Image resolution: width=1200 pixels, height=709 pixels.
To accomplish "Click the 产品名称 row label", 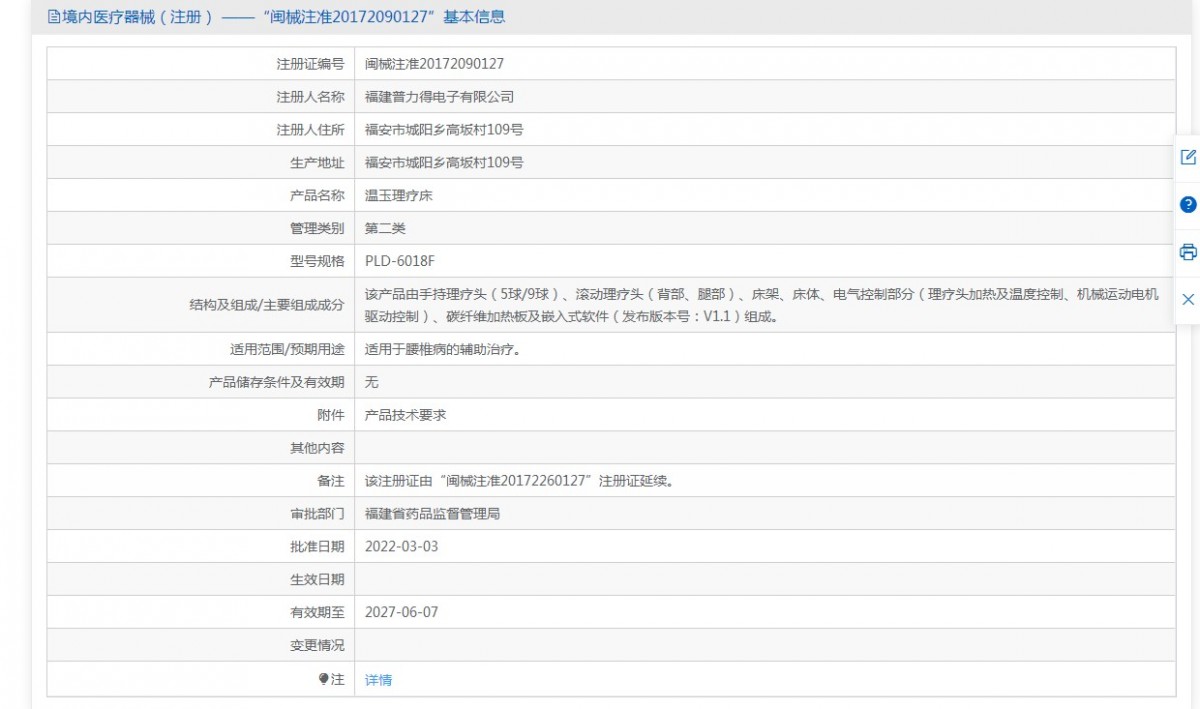I will tap(317, 195).
